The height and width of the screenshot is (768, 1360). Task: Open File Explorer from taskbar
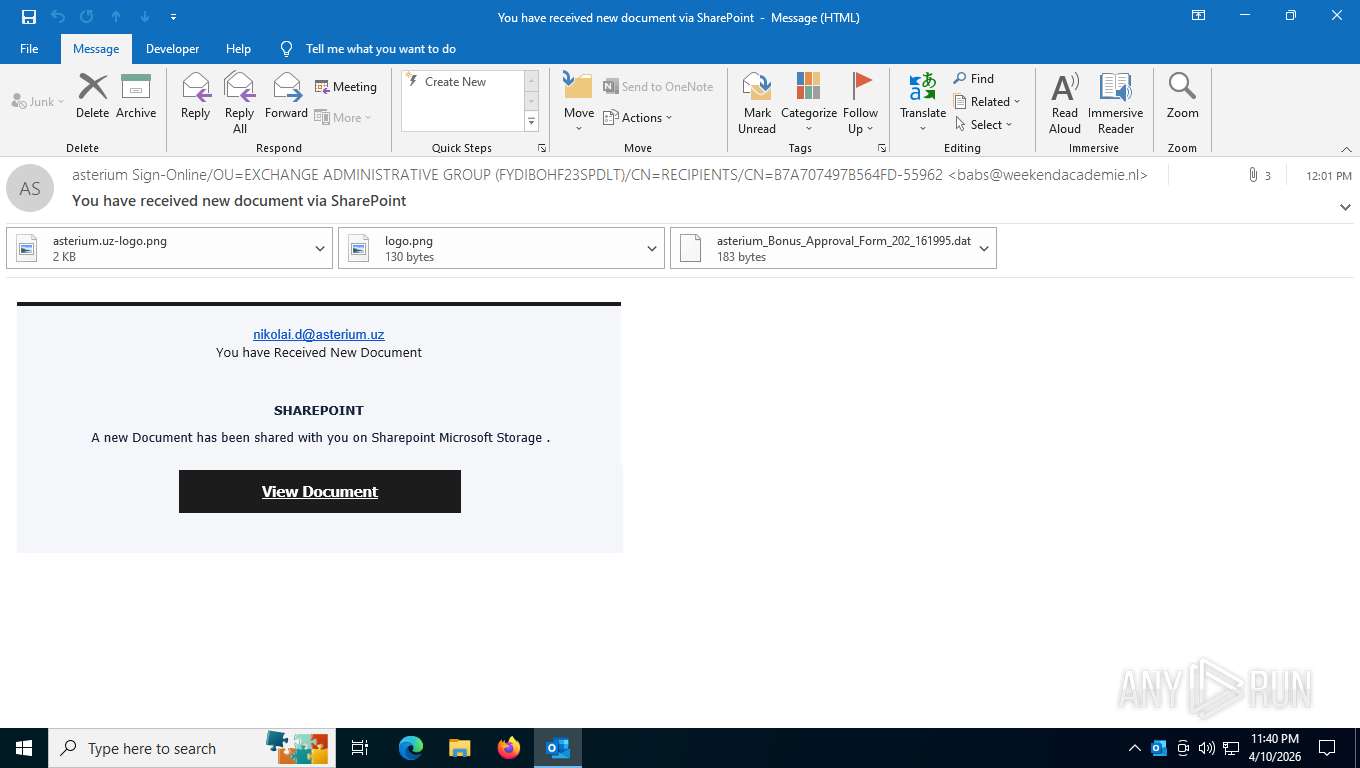[460, 748]
